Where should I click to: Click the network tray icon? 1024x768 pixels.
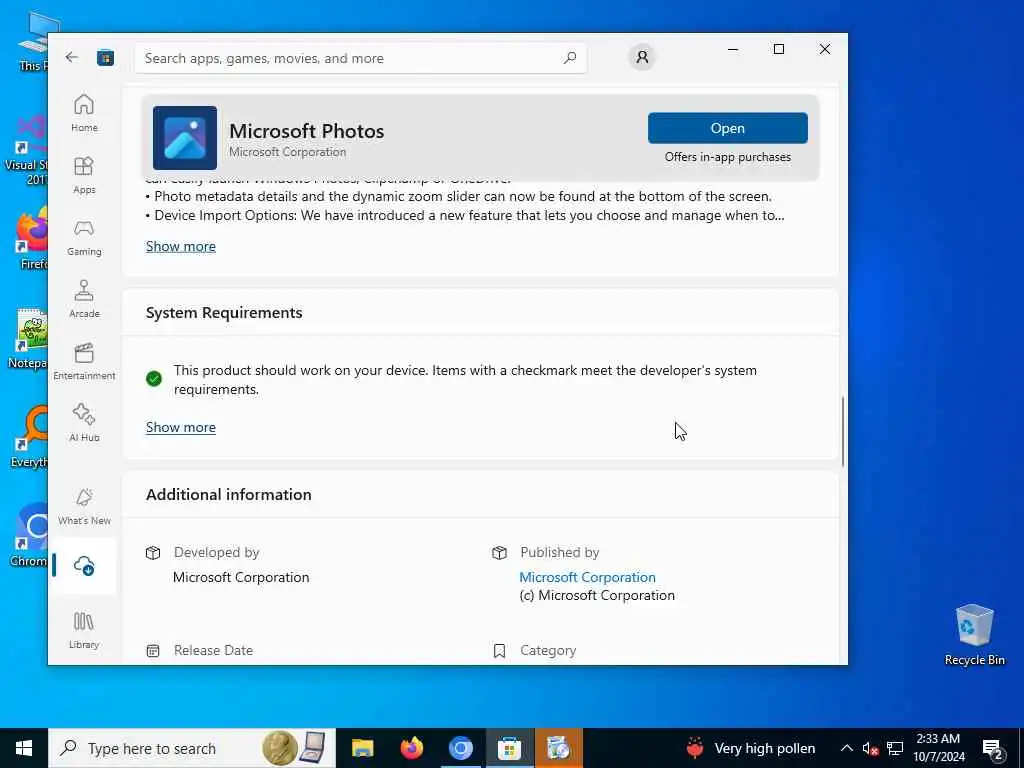[895, 748]
